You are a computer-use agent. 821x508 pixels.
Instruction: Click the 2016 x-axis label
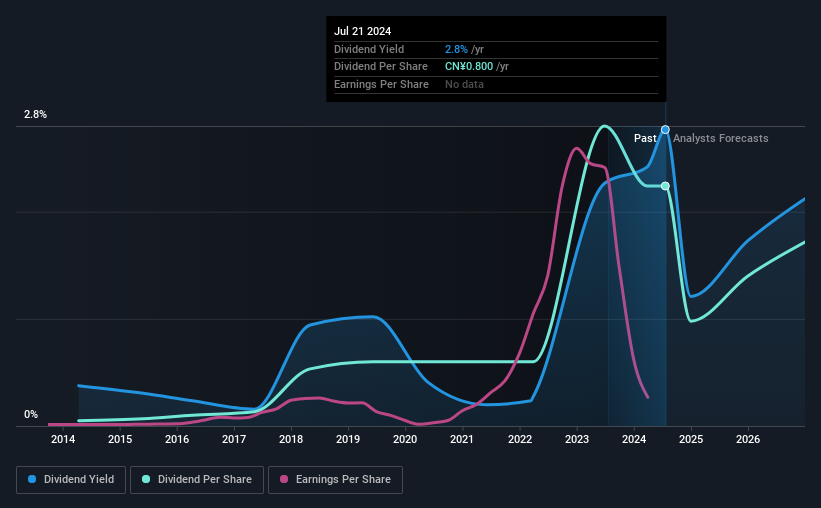coord(177,439)
